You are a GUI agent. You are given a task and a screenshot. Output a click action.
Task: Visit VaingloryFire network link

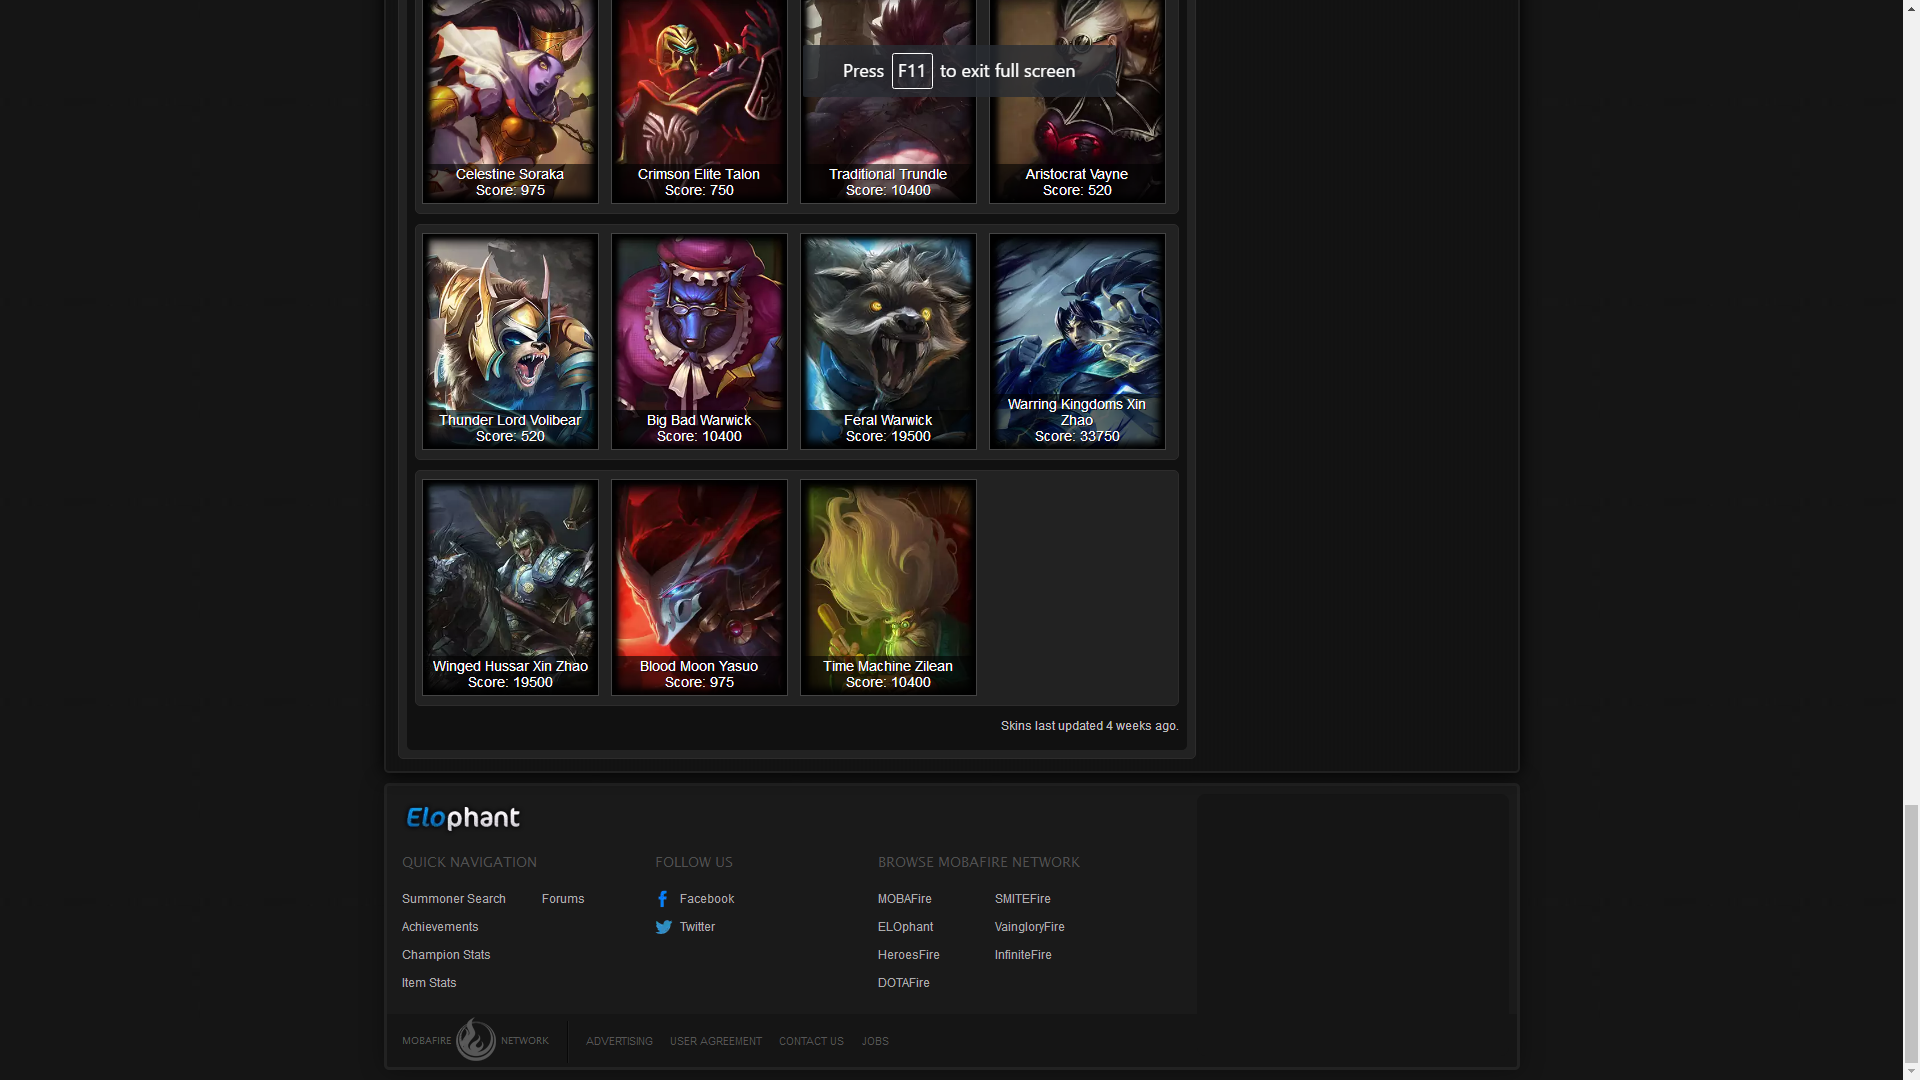pos(1030,927)
